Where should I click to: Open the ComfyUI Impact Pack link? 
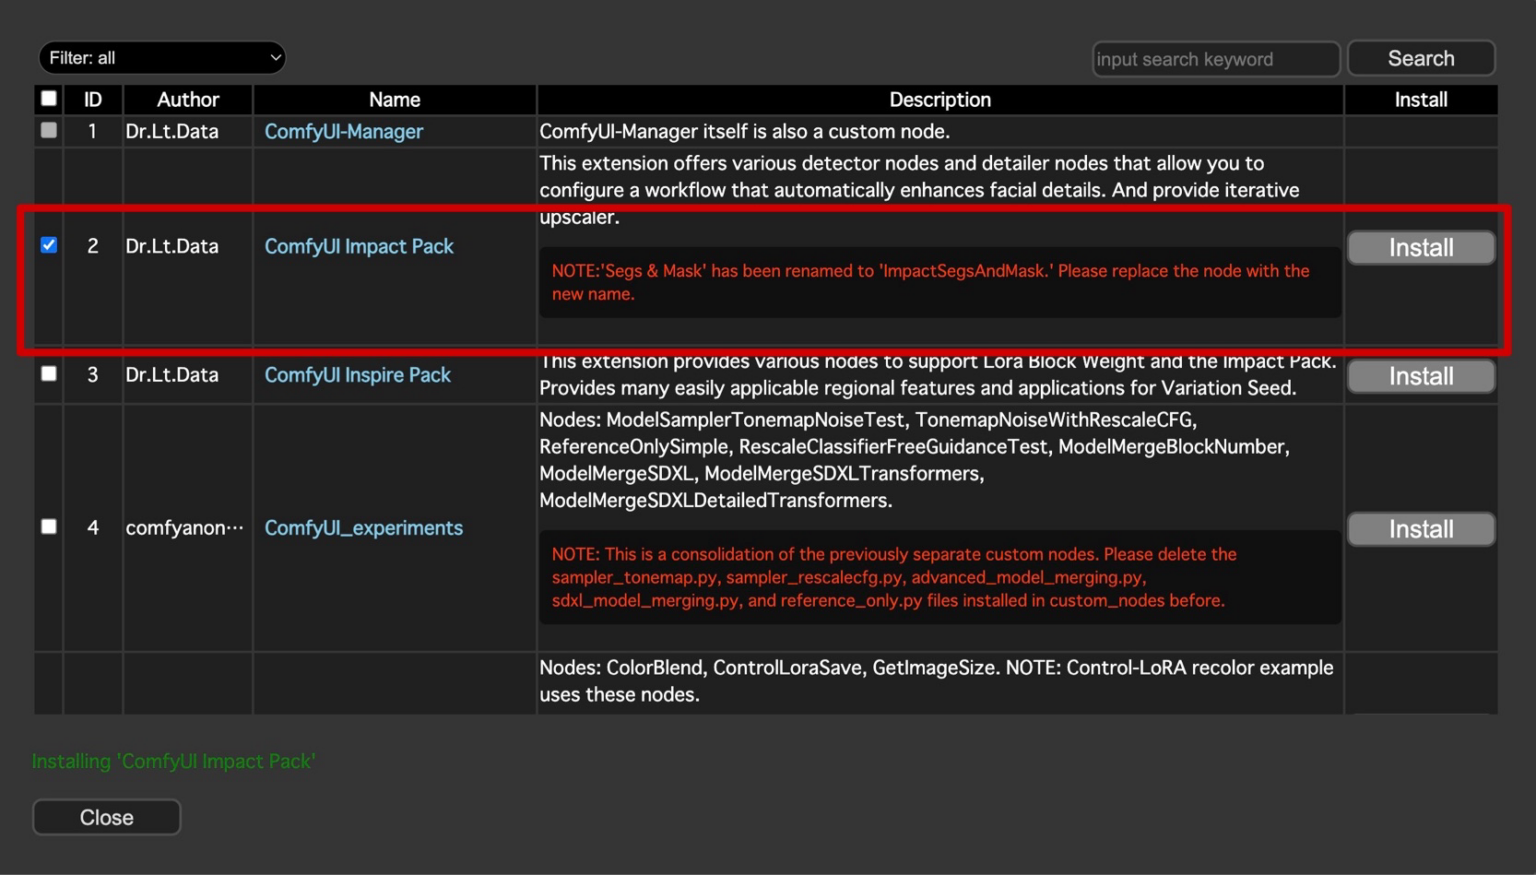[x=358, y=246]
